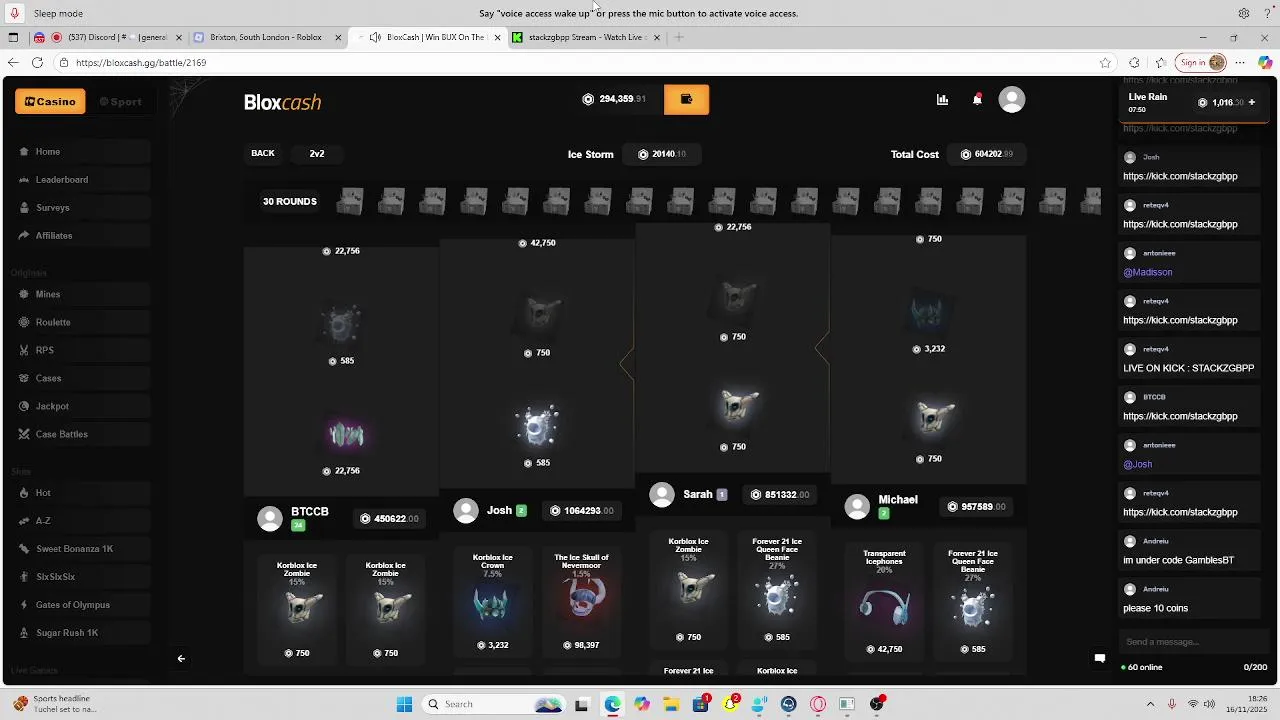The height and width of the screenshot is (720, 1280).
Task: Open Affiliates in sidebar
Action: click(x=82, y=236)
